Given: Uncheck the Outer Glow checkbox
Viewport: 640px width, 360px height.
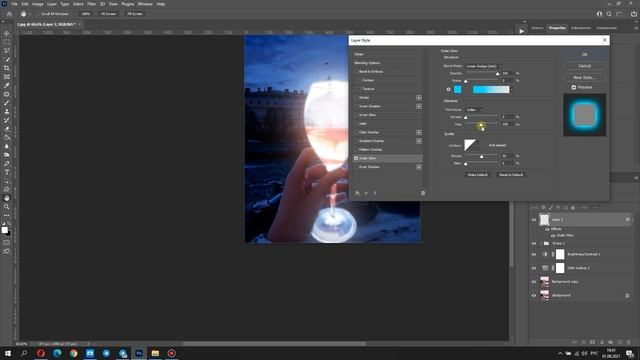Looking at the screenshot, I should 356,158.
